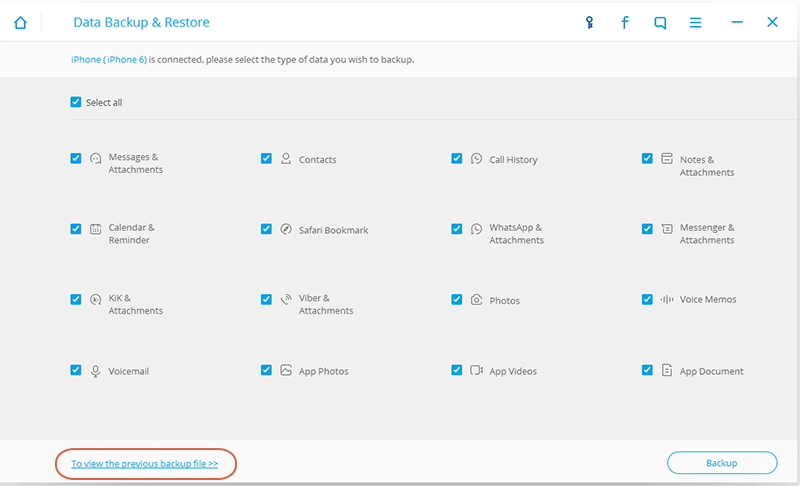Click the 'Data Backup & Restore' title
Viewport: 800px width, 486px height.
coord(141,22)
